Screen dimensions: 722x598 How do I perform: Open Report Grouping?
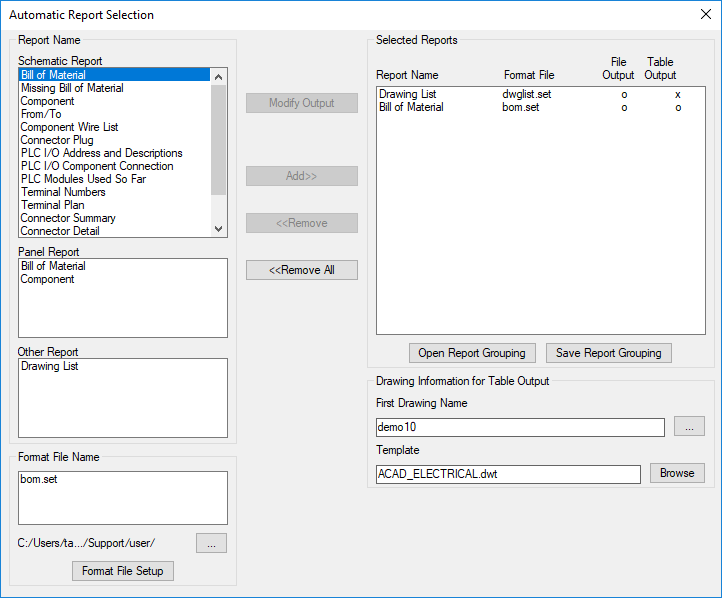(472, 353)
